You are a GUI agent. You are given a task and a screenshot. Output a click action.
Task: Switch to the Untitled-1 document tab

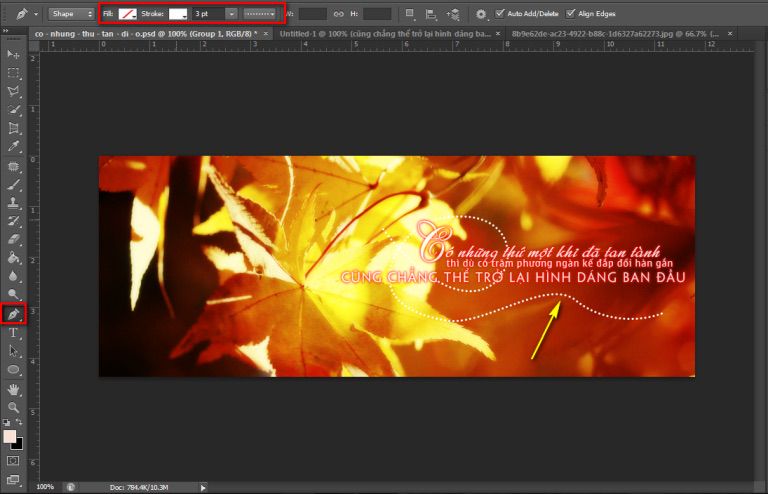(385, 33)
